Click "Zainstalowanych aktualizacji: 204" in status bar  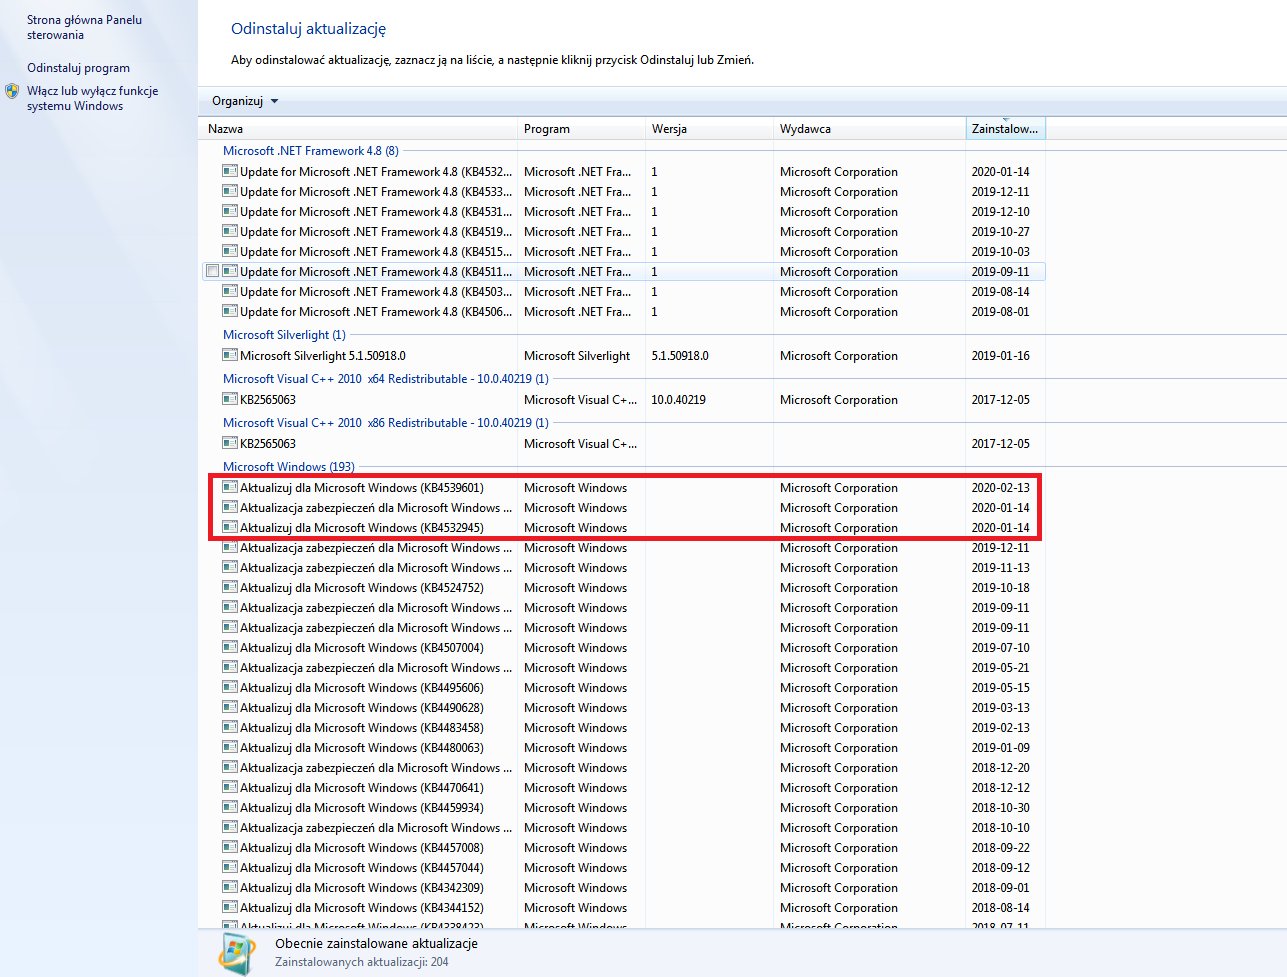click(362, 962)
